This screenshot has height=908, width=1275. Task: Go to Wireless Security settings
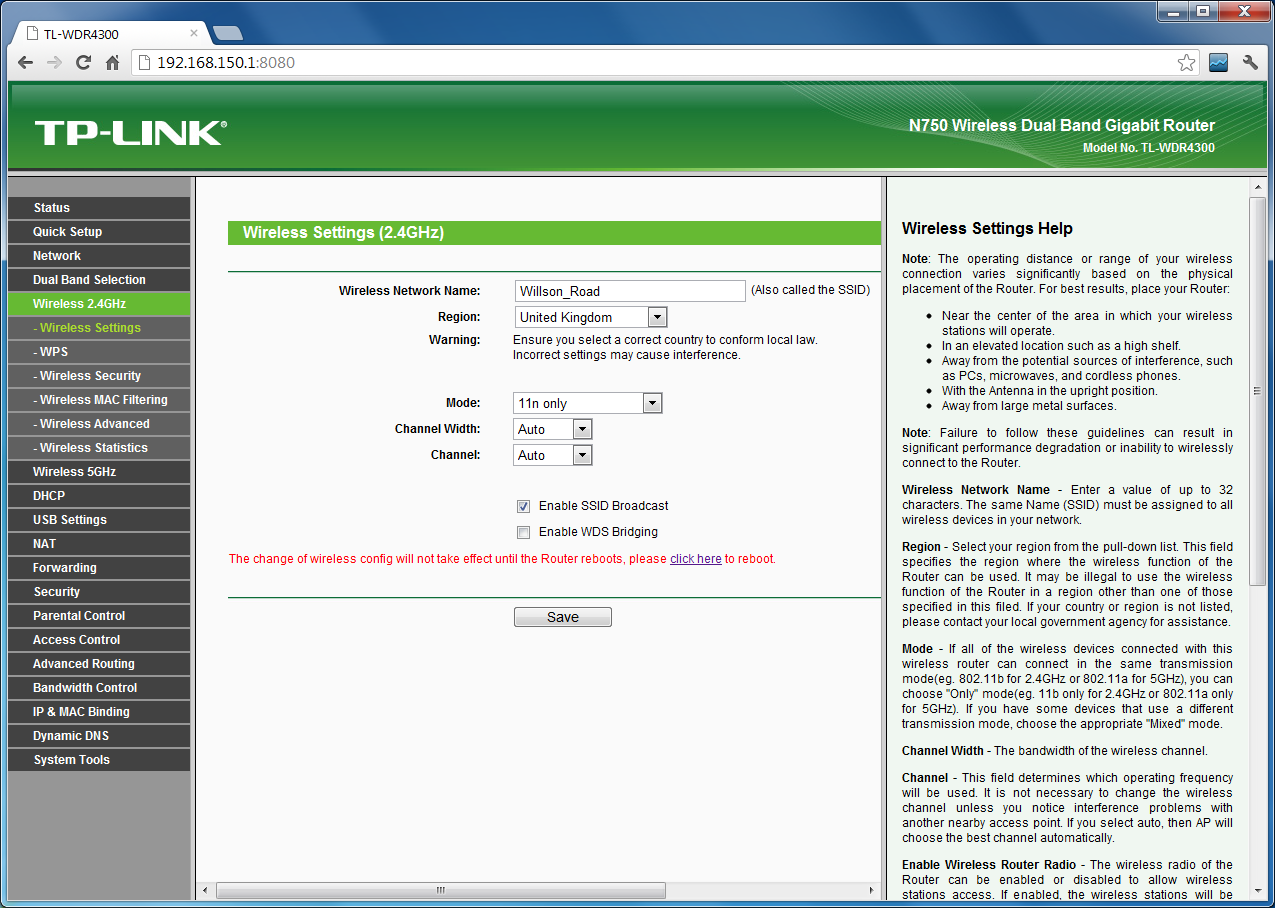click(x=98, y=376)
